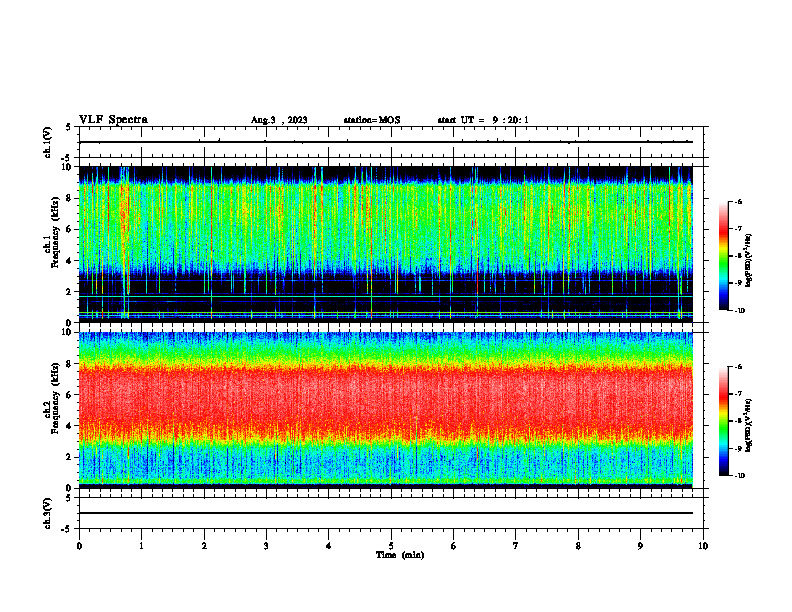The width and height of the screenshot is (792, 612).
Task: Click the ch.3 voltage waveform trace
Action: click(386, 513)
